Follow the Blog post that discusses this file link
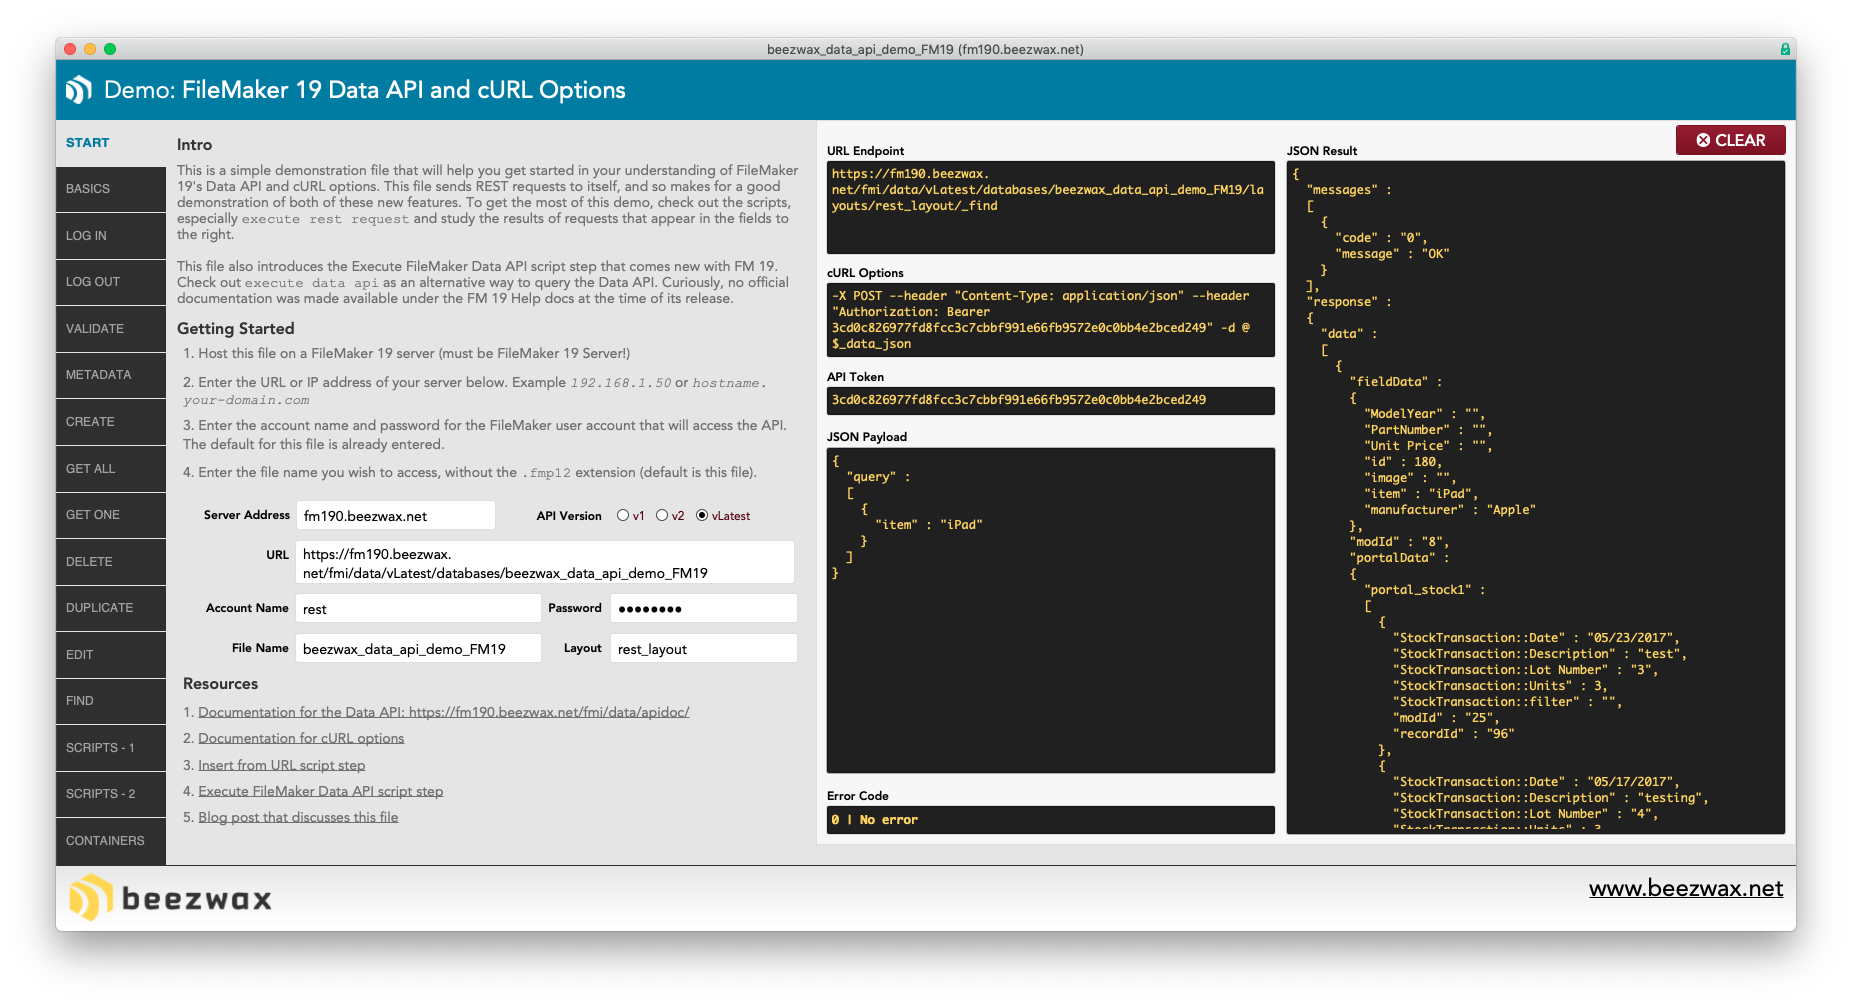This screenshot has height=1005, width=1852. click(298, 818)
